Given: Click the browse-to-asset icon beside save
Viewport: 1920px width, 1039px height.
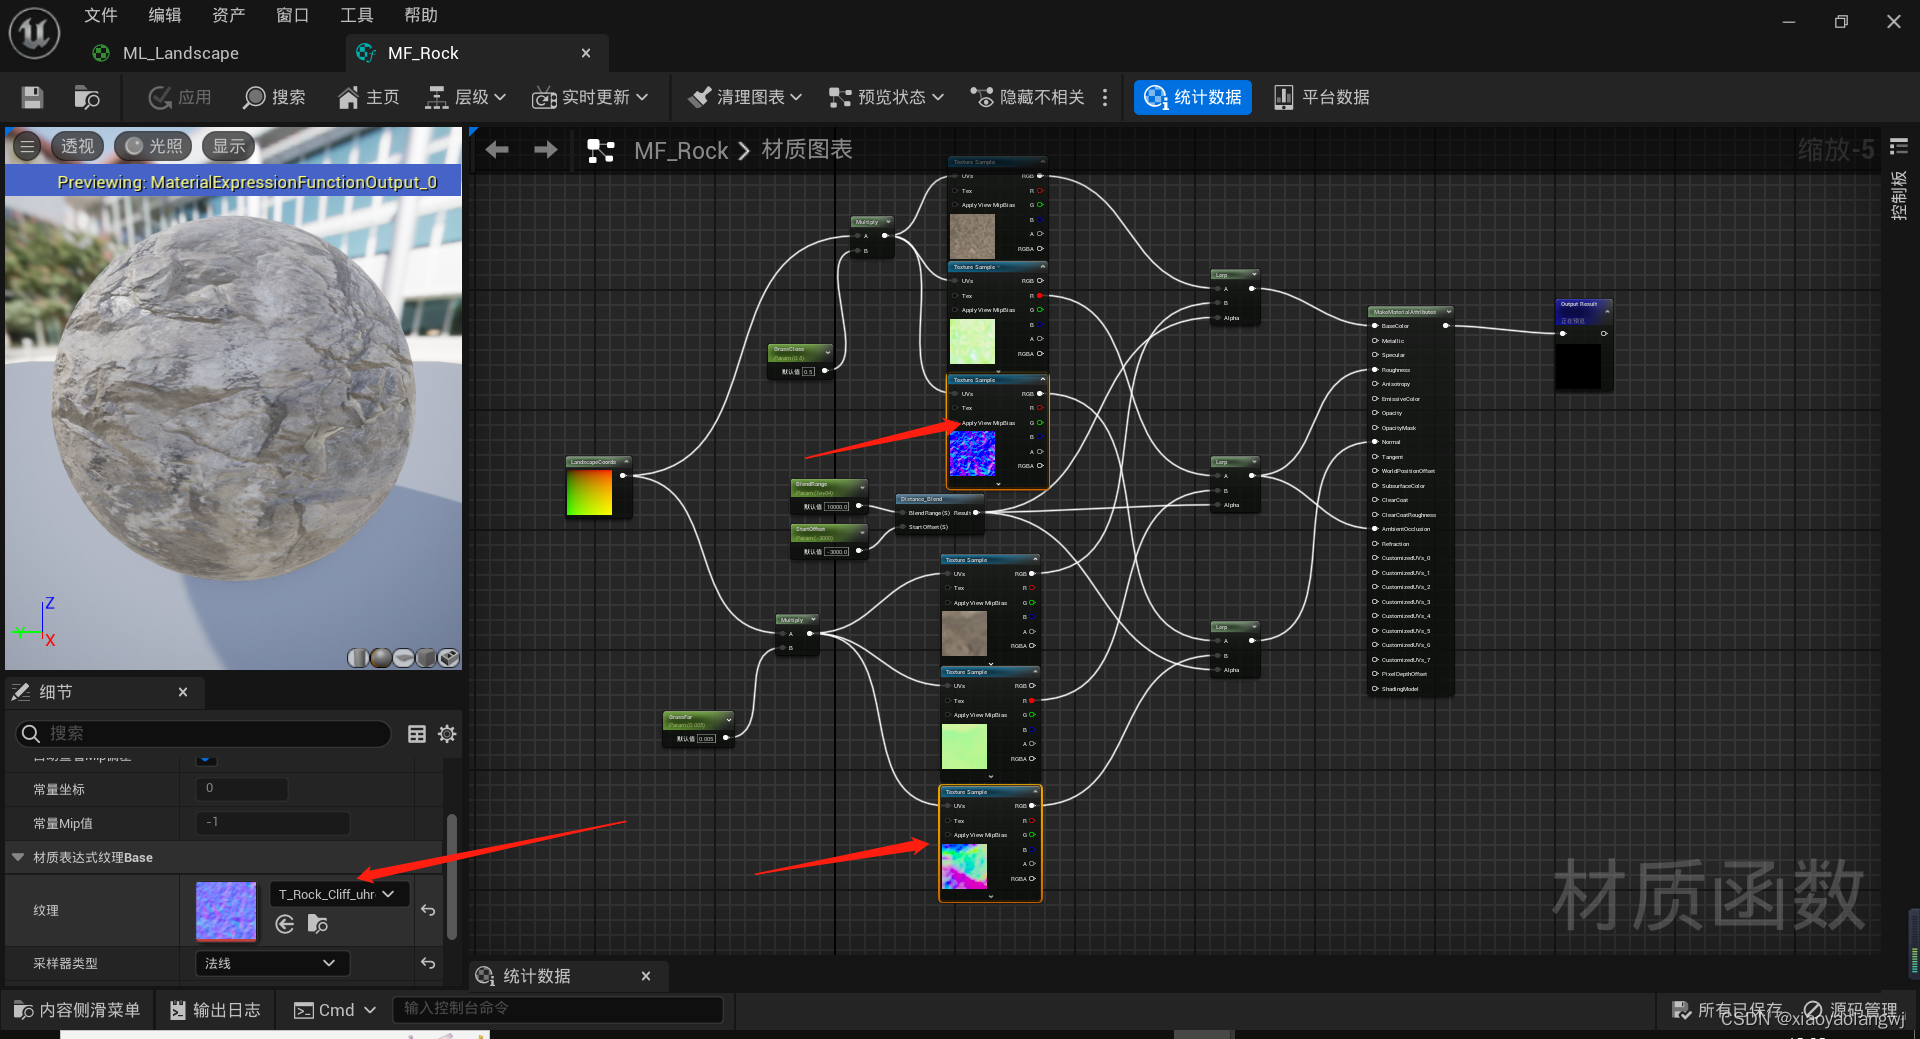Looking at the screenshot, I should coord(87,97).
